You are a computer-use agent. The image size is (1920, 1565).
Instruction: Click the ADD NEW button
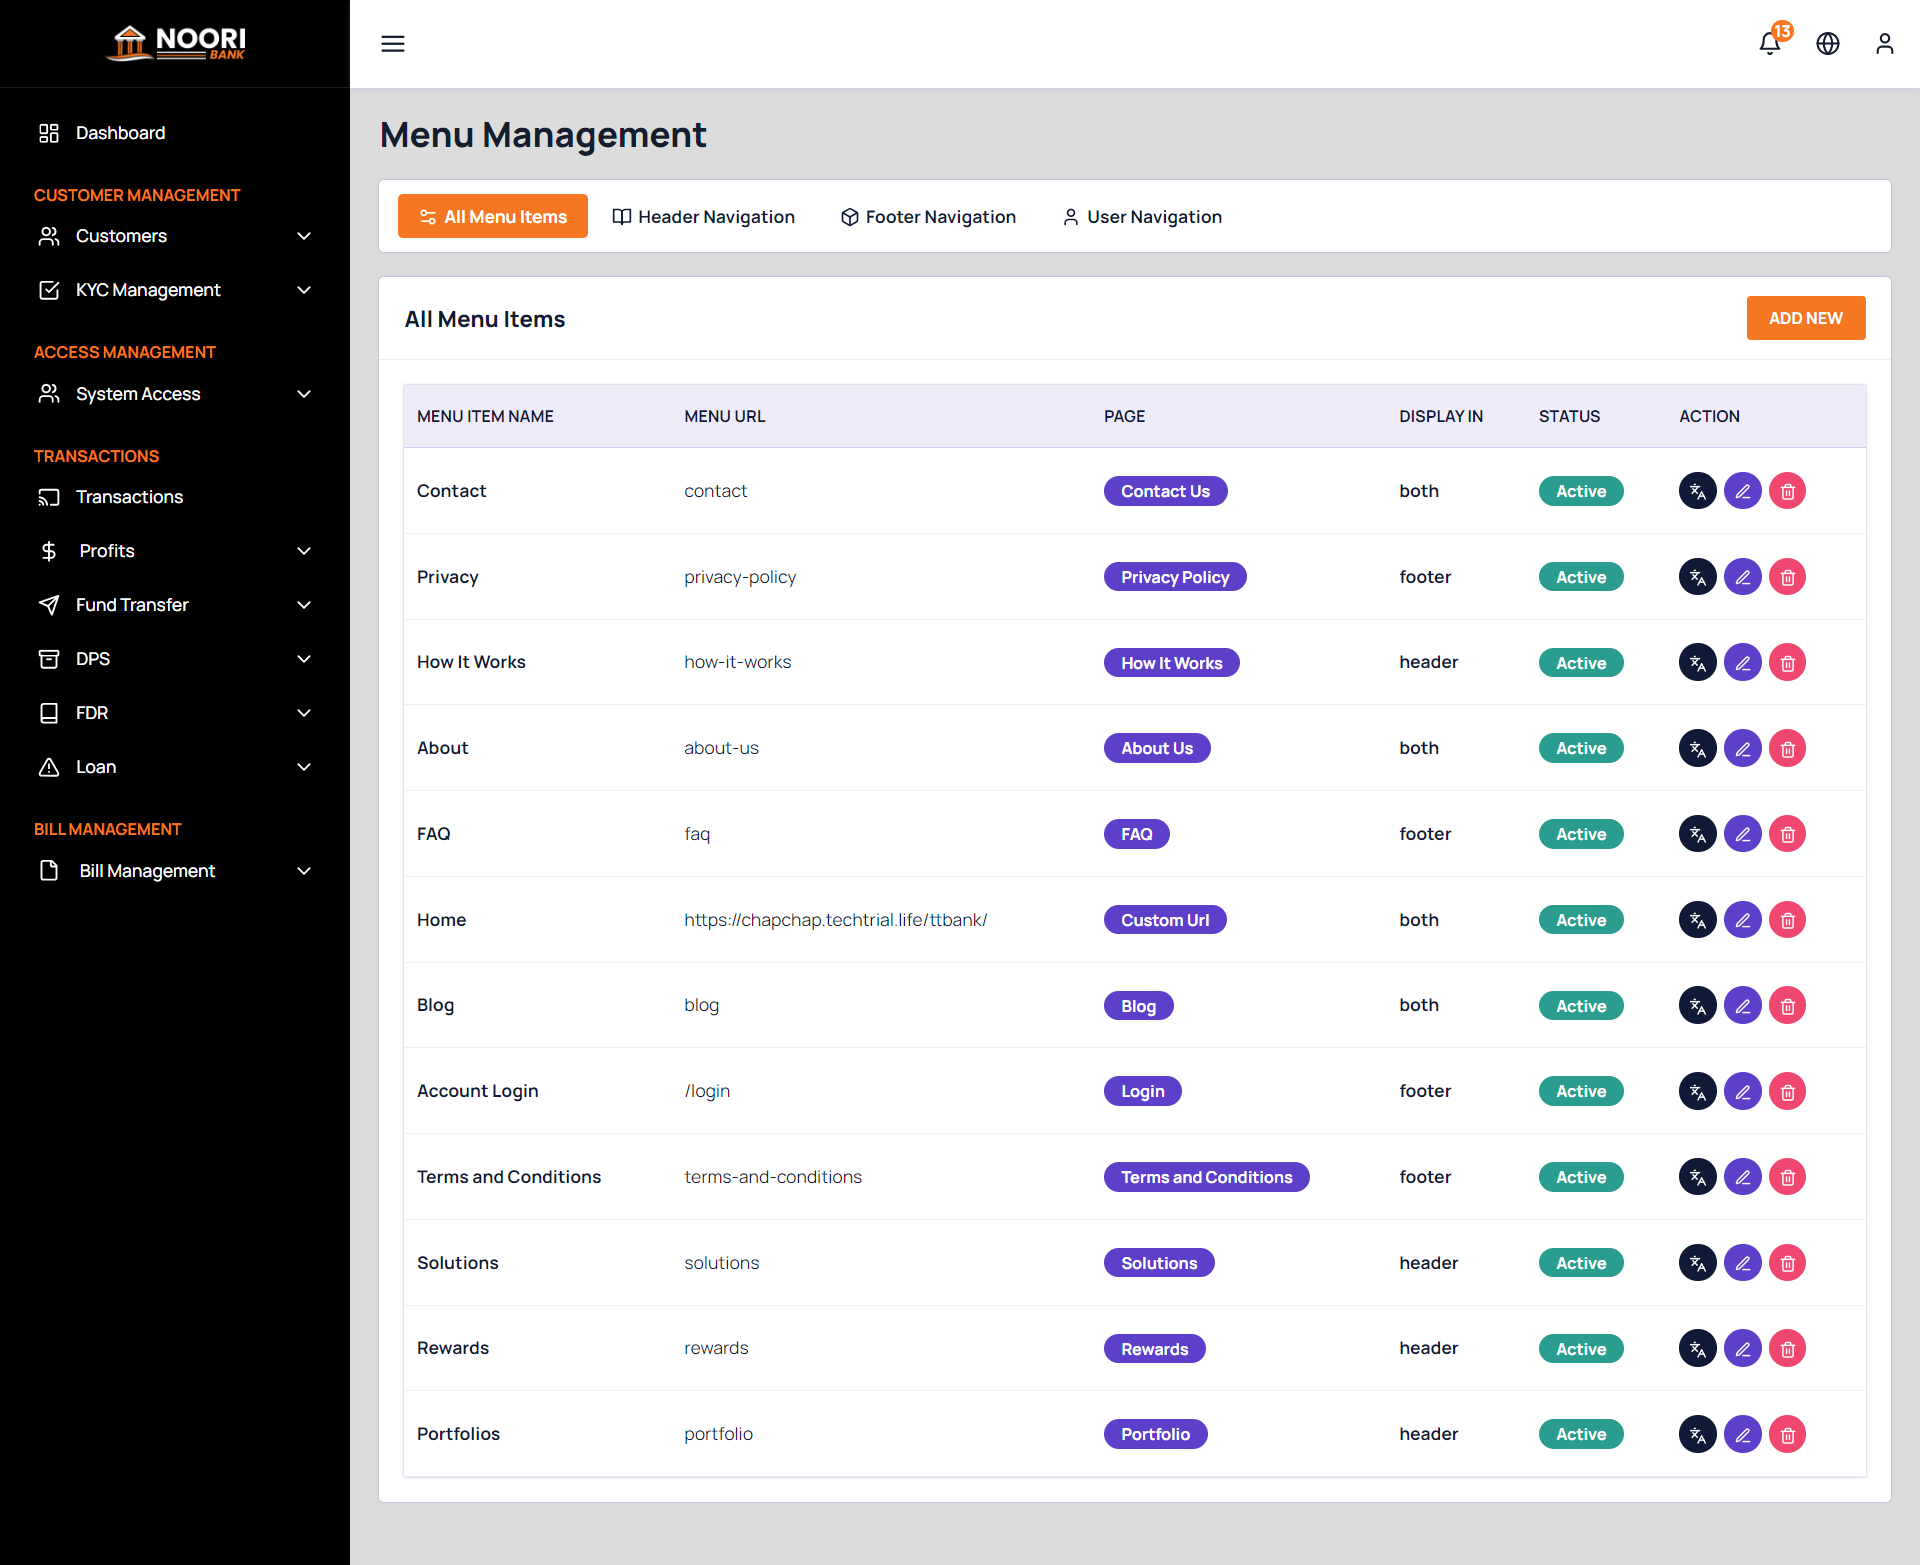pos(1805,318)
